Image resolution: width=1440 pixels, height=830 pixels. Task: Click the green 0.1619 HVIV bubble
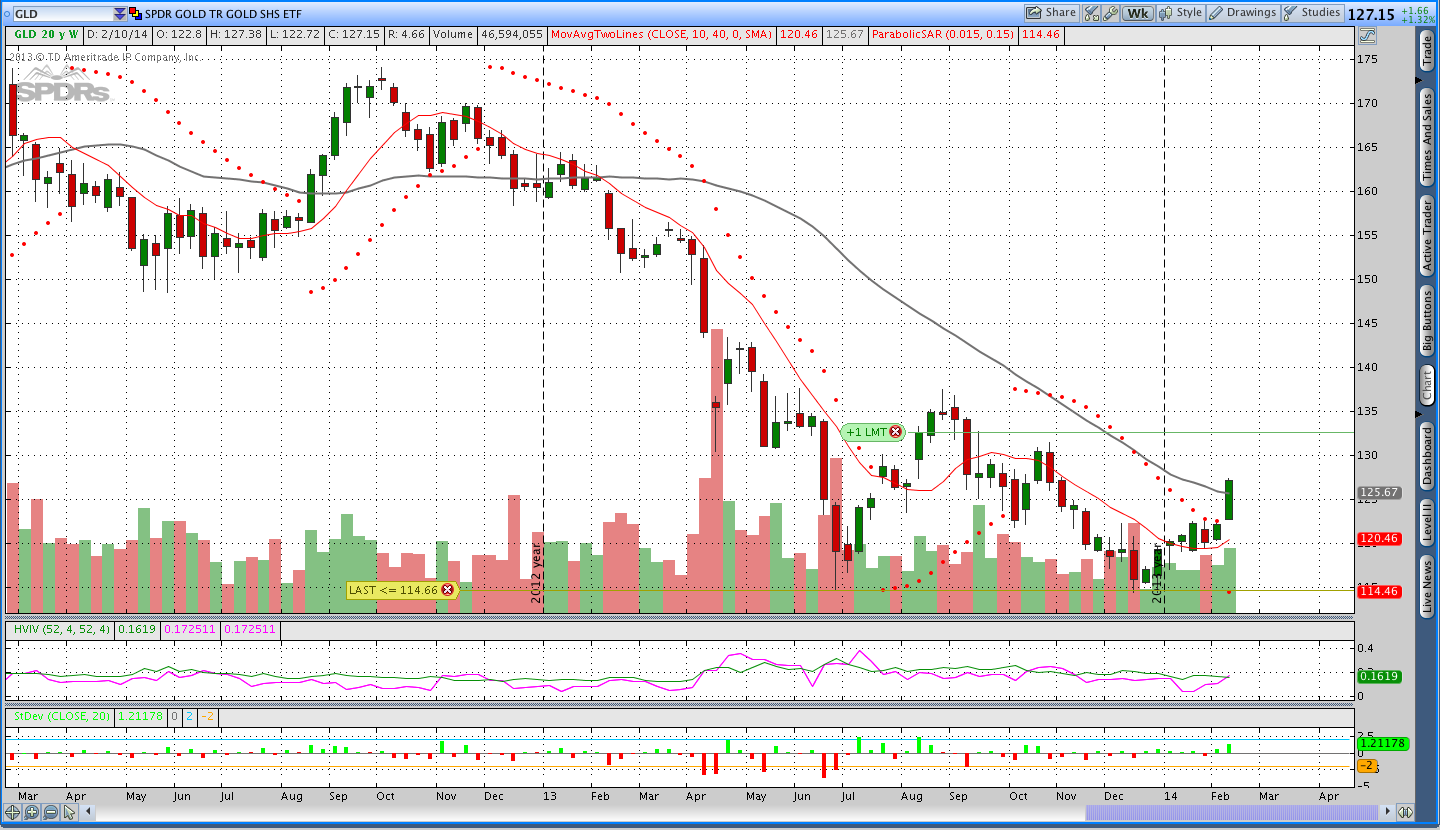point(1378,676)
